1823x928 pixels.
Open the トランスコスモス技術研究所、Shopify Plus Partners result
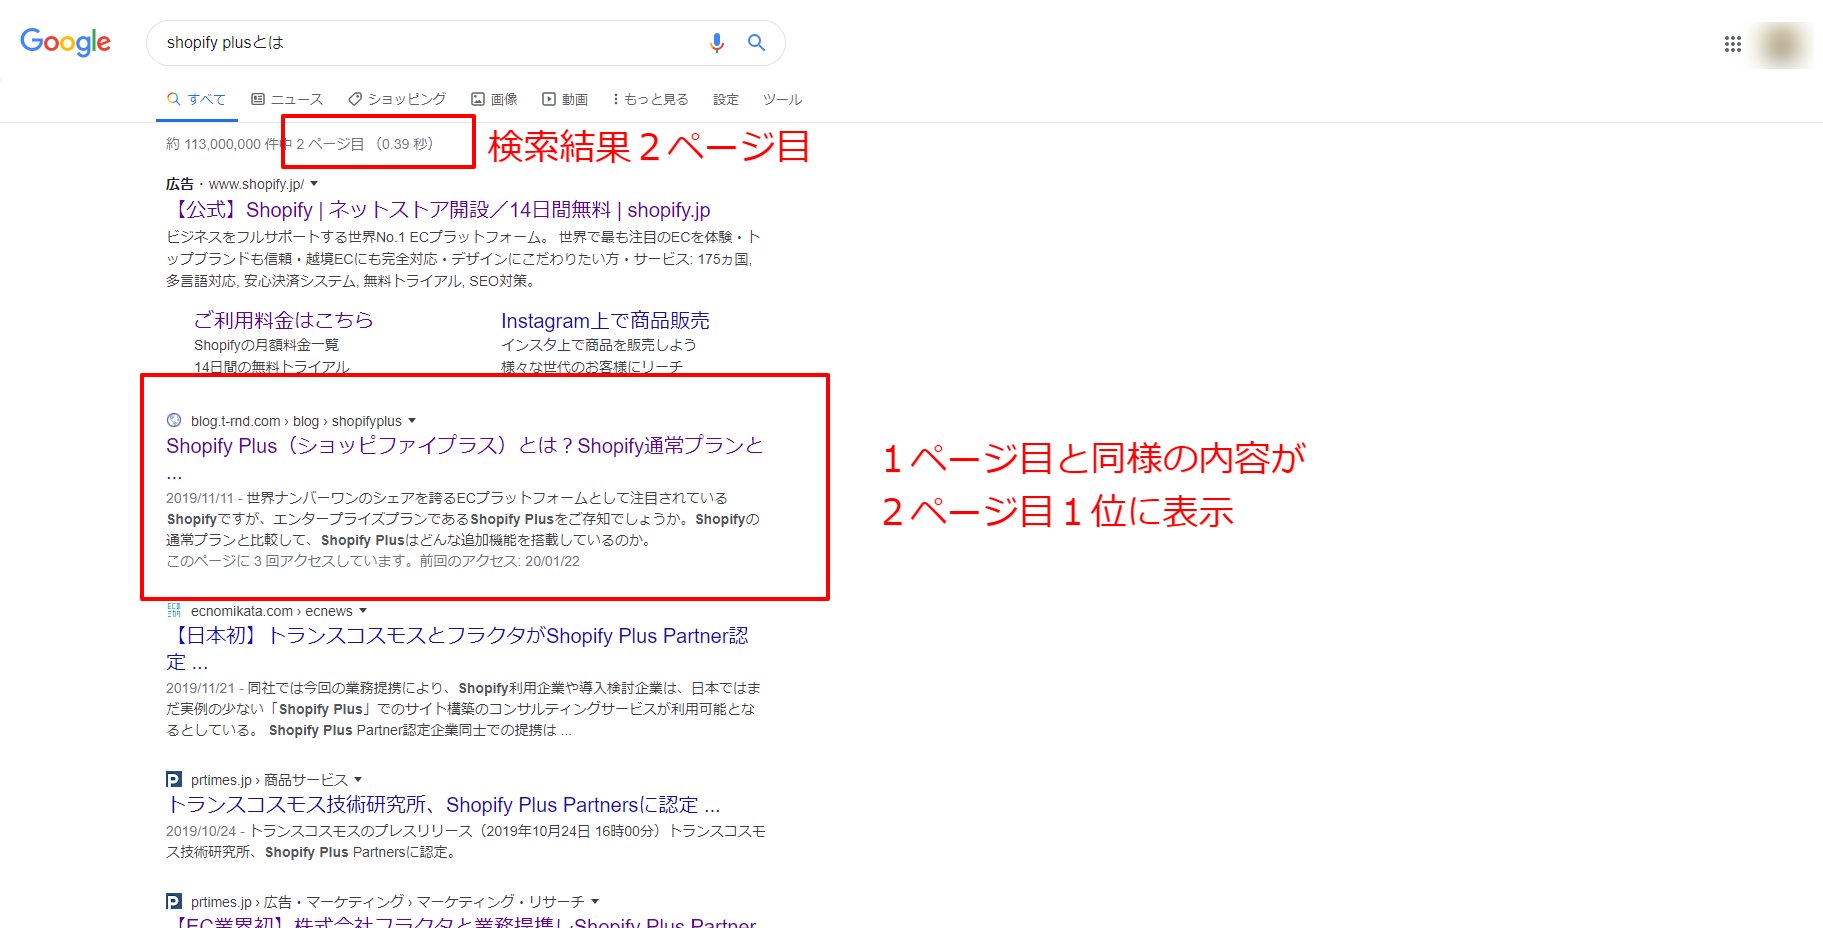[x=443, y=805]
